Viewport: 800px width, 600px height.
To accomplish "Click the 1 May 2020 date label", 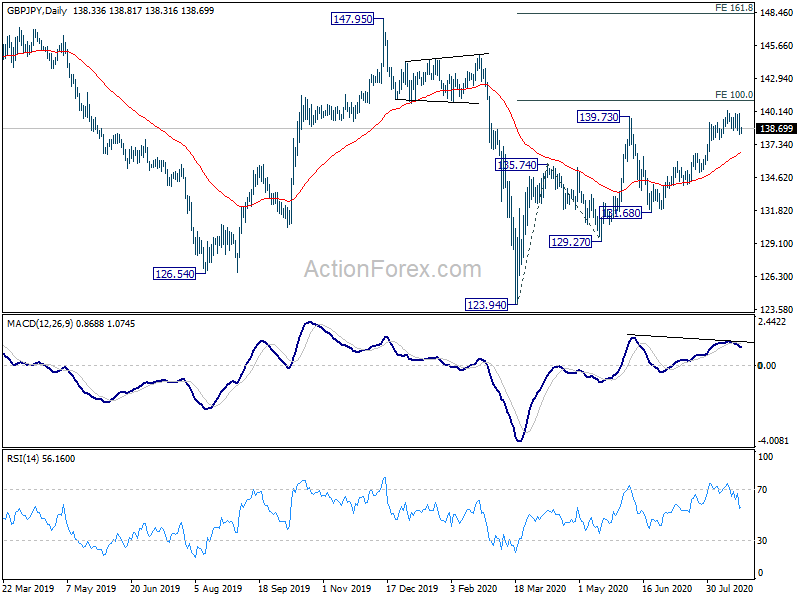I will (x=604, y=589).
